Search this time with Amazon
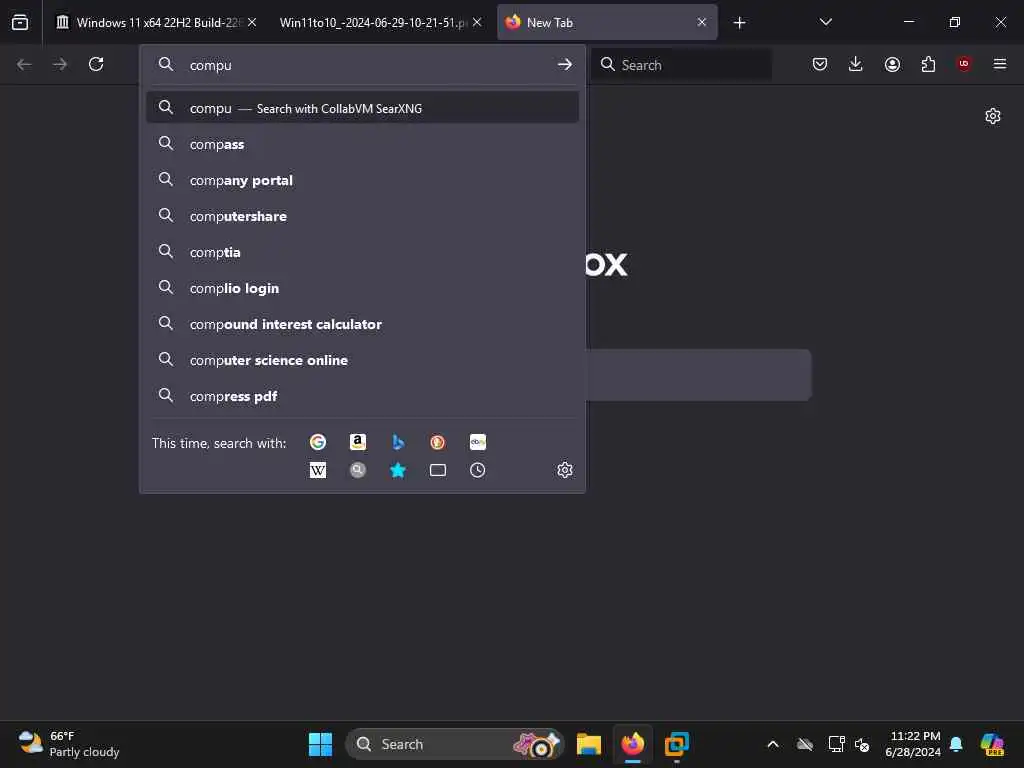 click(357, 442)
